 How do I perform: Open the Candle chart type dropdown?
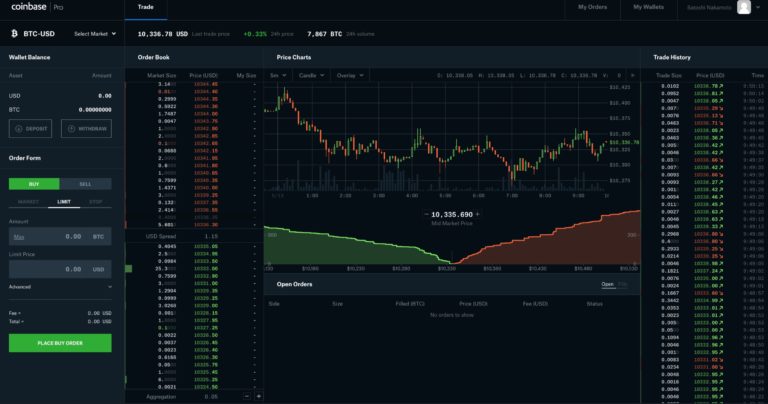click(312, 75)
